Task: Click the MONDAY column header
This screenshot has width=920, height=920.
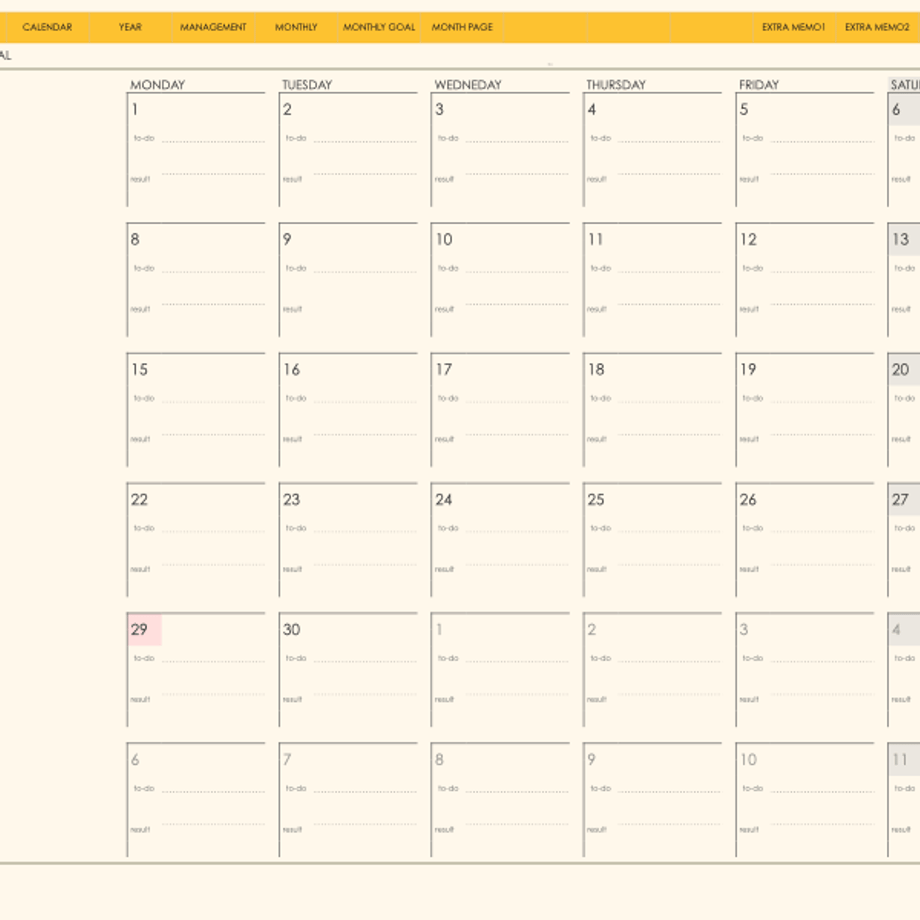Action: [157, 84]
